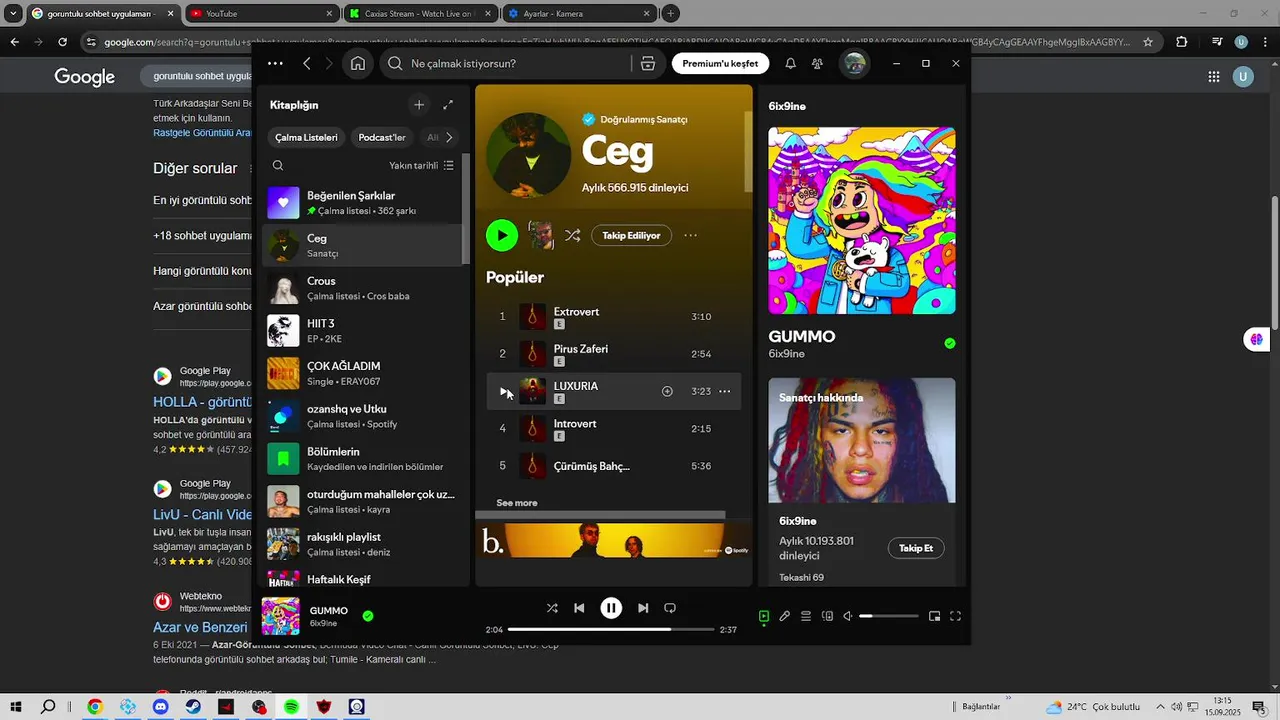Play the Extrovert track
The image size is (1280, 720).
[x=614, y=316]
